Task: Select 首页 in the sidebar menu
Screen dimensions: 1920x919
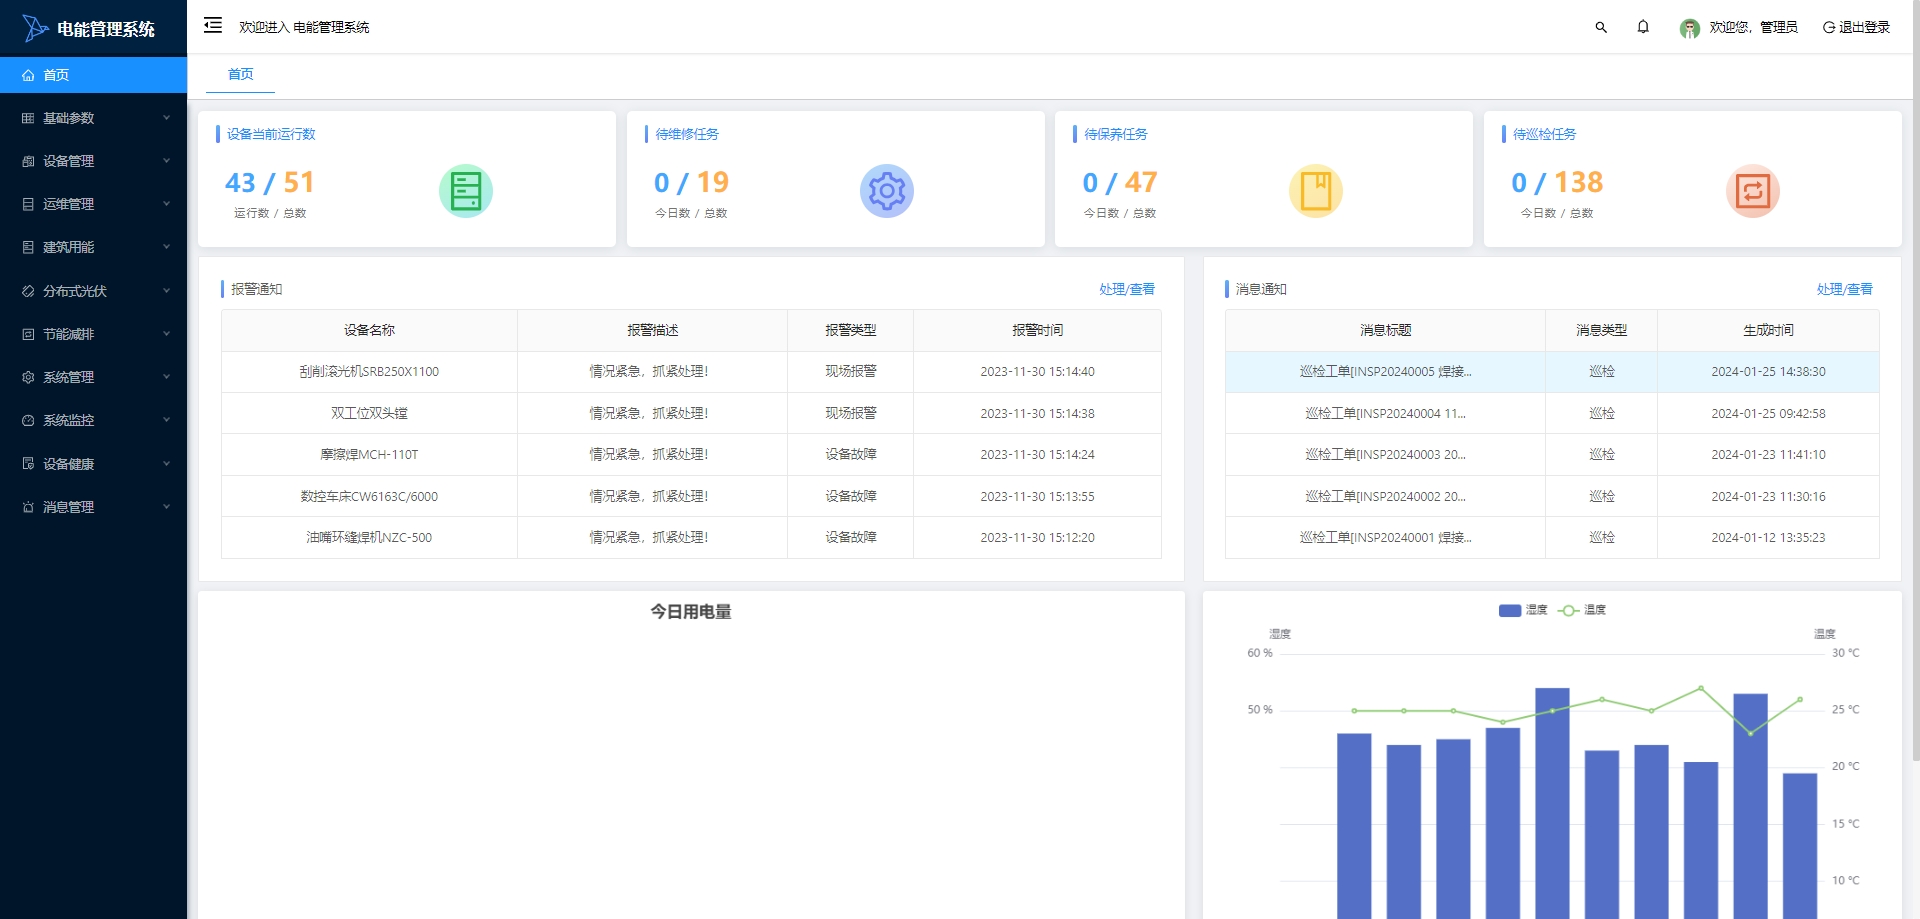Action: tap(93, 75)
